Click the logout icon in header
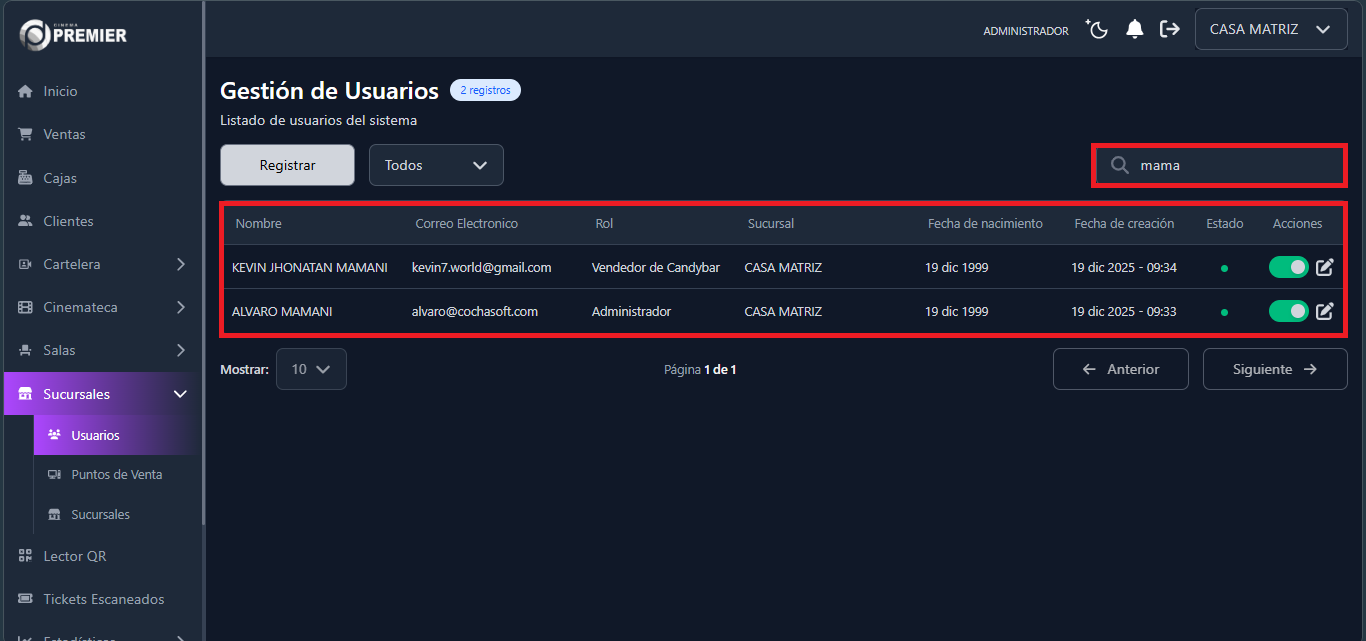 (1170, 30)
